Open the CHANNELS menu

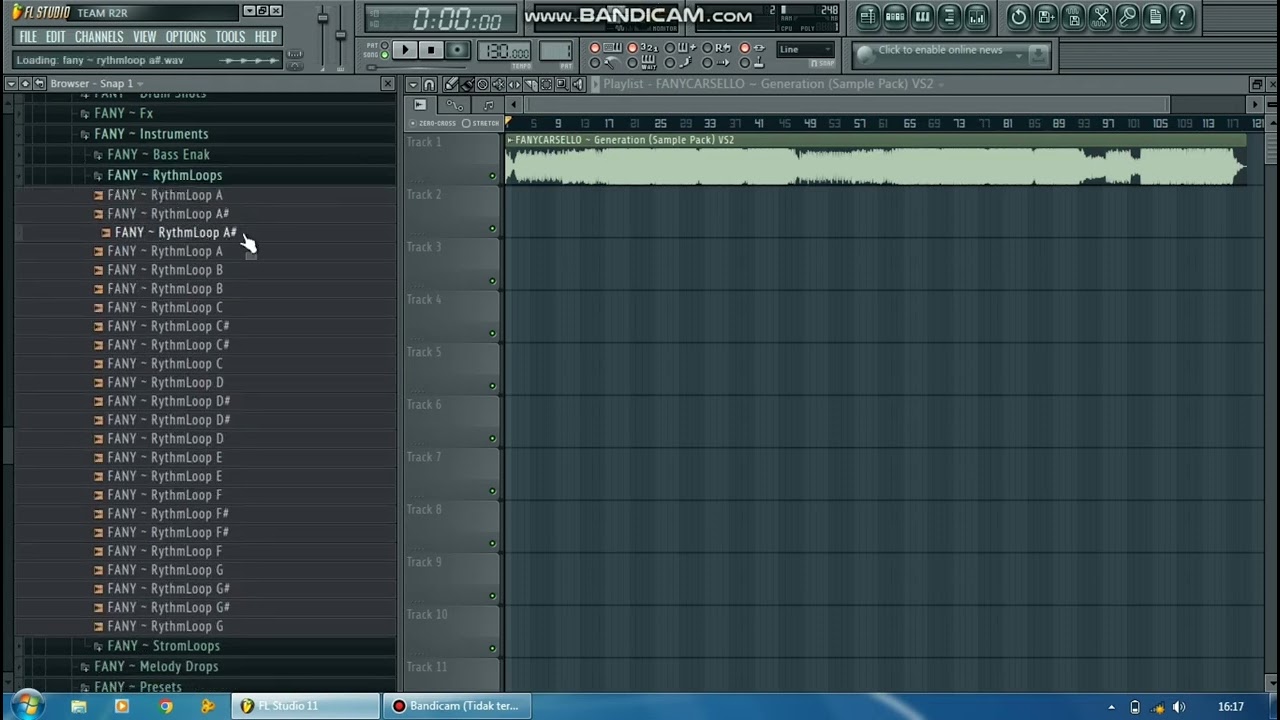(x=99, y=37)
